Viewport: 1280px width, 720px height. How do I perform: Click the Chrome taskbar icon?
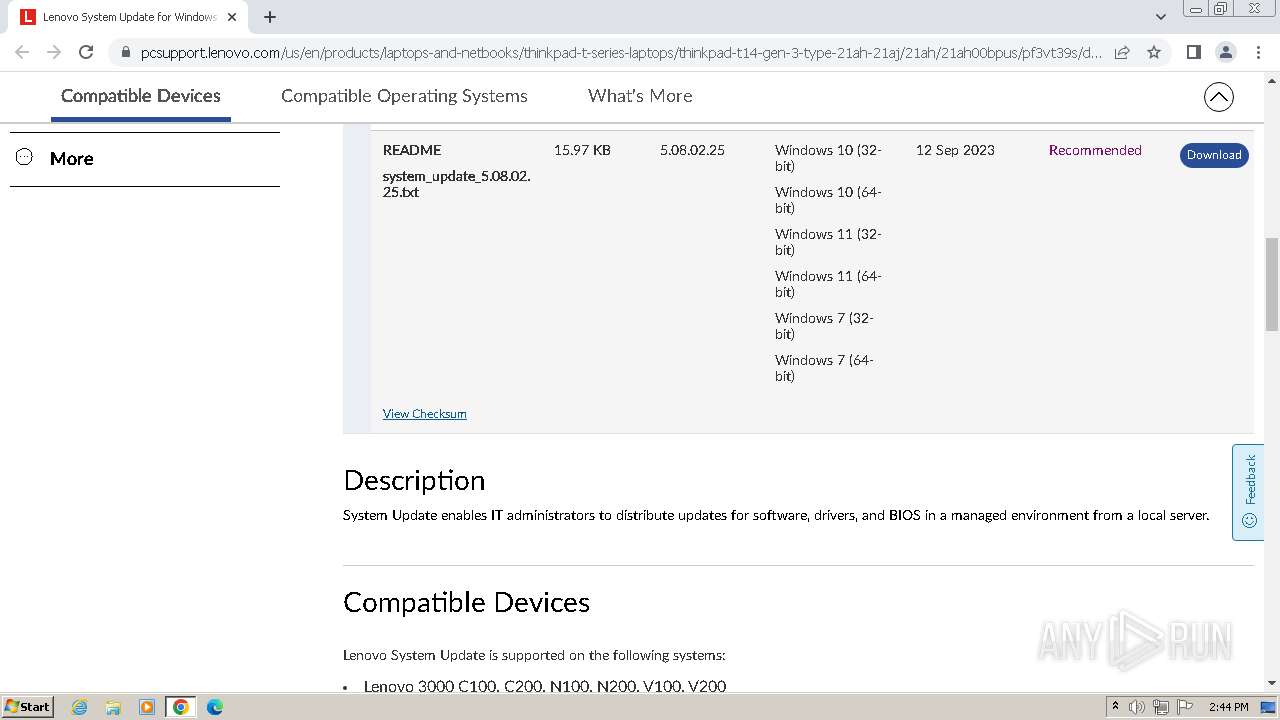click(181, 707)
